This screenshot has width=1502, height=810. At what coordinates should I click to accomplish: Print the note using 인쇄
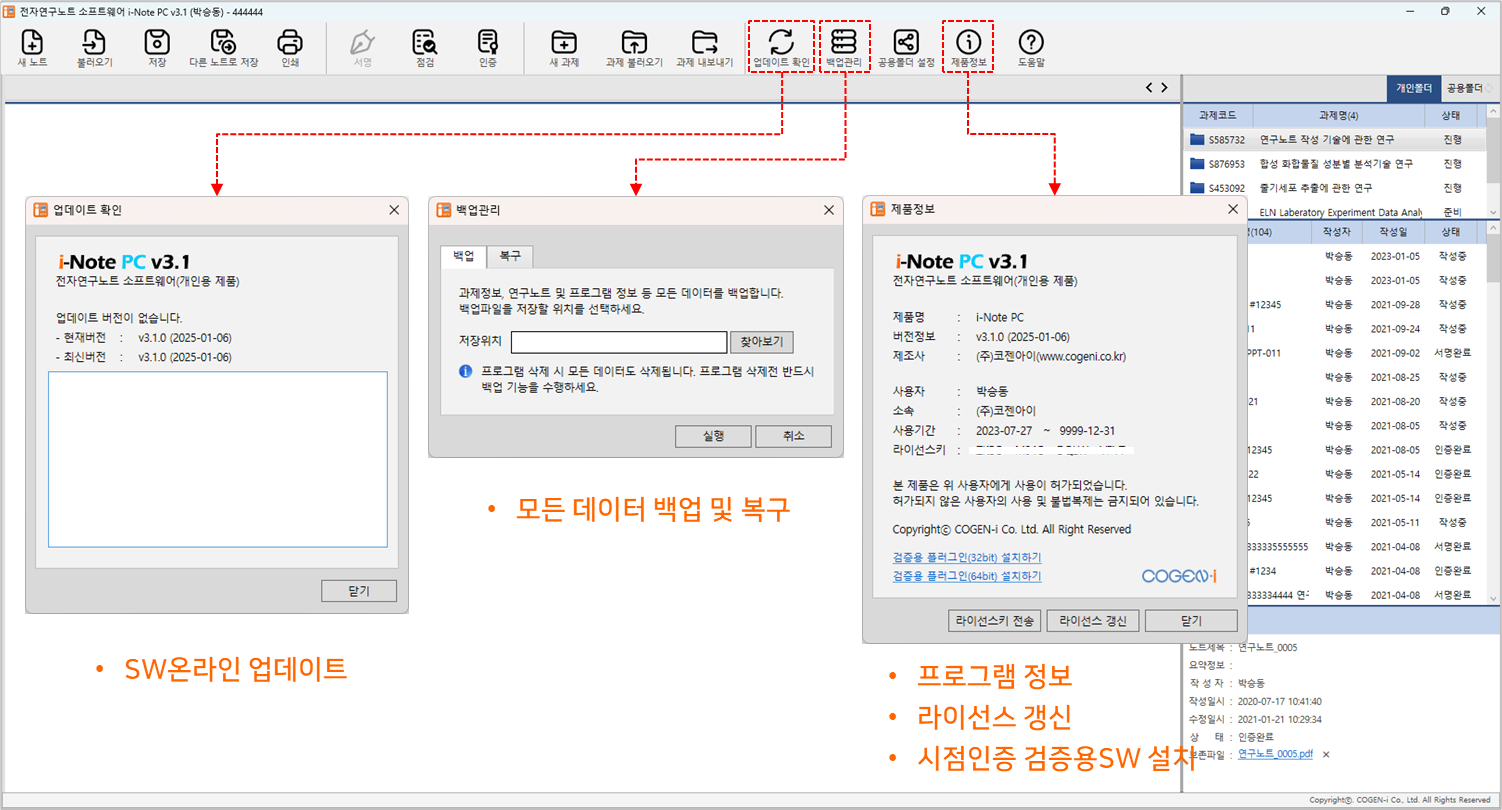290,48
